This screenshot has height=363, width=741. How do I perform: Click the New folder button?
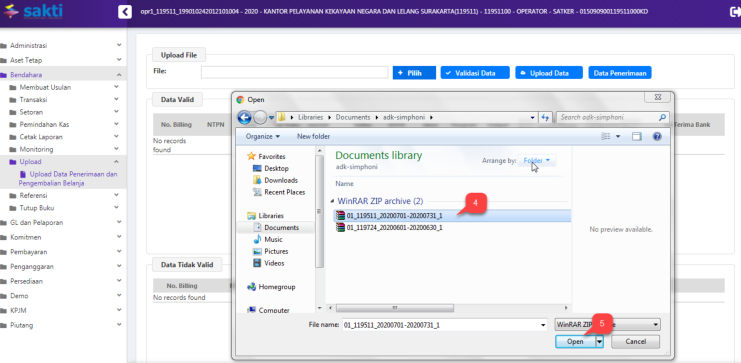(x=313, y=137)
